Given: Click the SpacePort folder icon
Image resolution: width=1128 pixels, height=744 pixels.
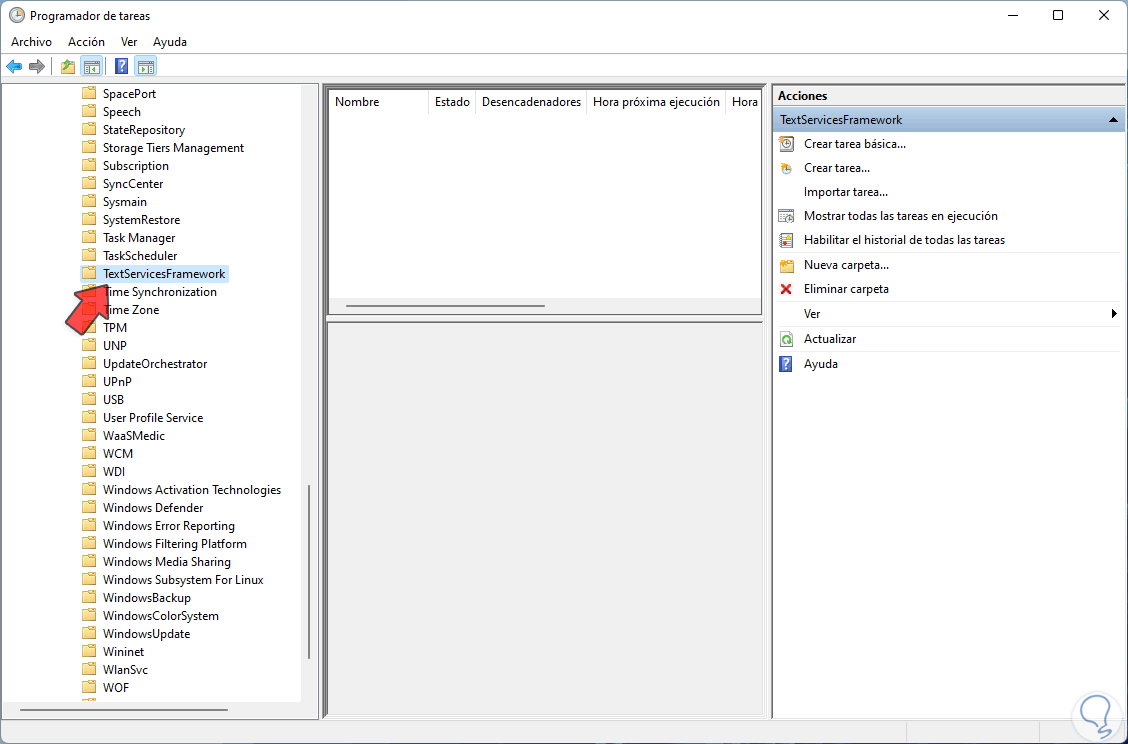Looking at the screenshot, I should coord(89,93).
